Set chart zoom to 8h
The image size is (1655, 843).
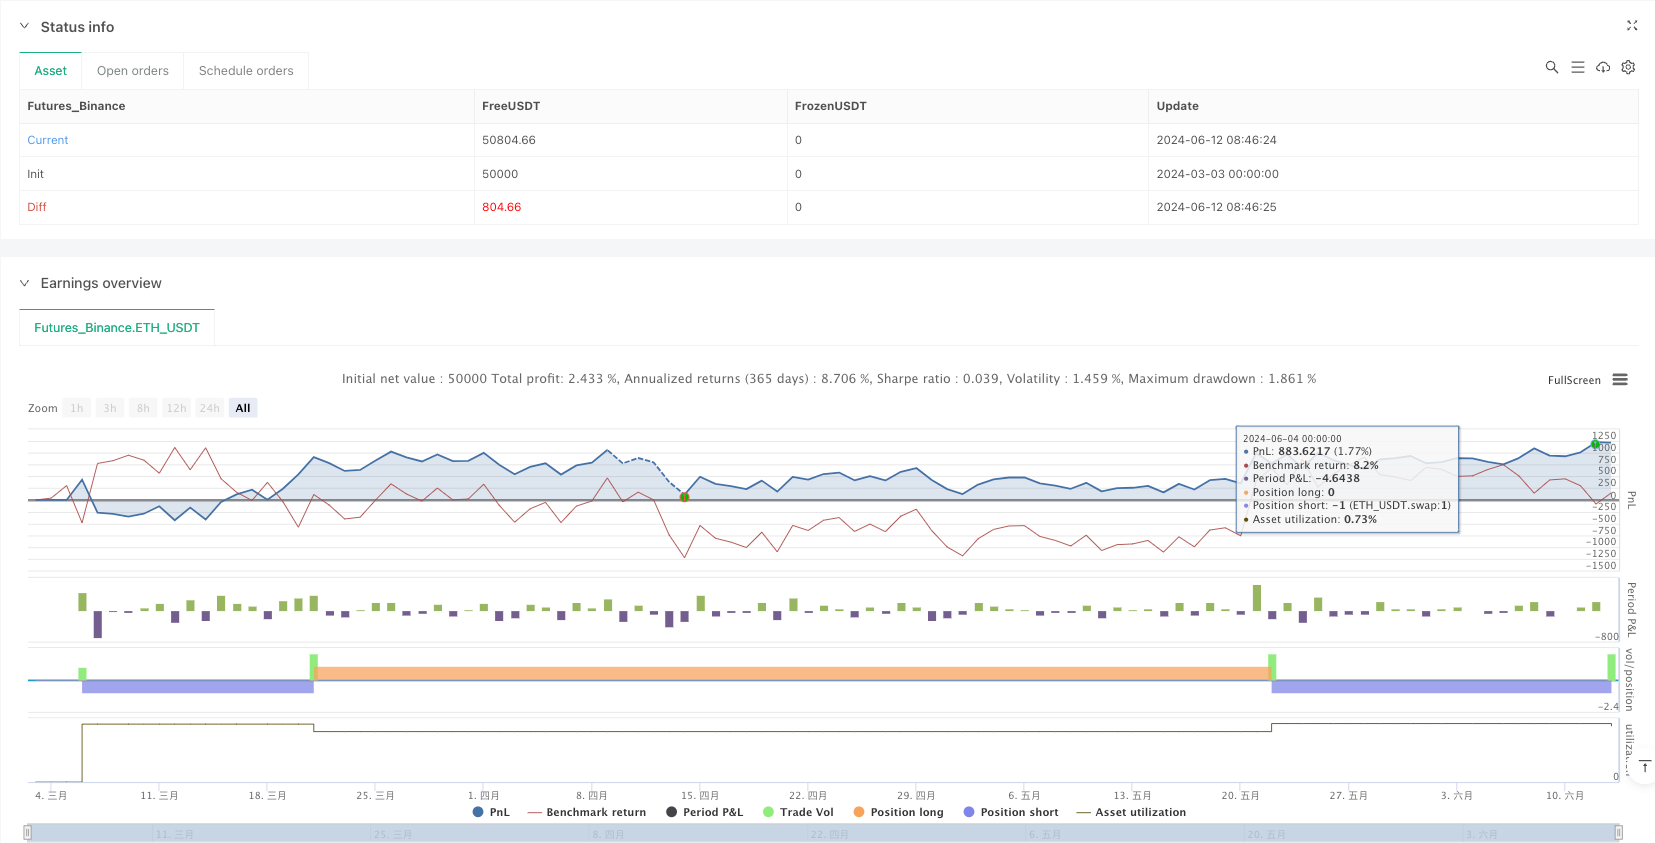point(143,408)
